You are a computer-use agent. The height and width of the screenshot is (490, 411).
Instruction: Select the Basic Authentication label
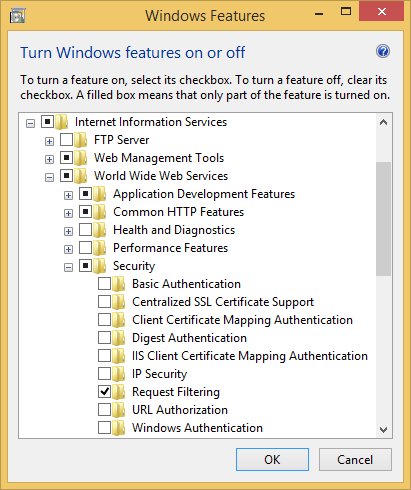(x=186, y=284)
